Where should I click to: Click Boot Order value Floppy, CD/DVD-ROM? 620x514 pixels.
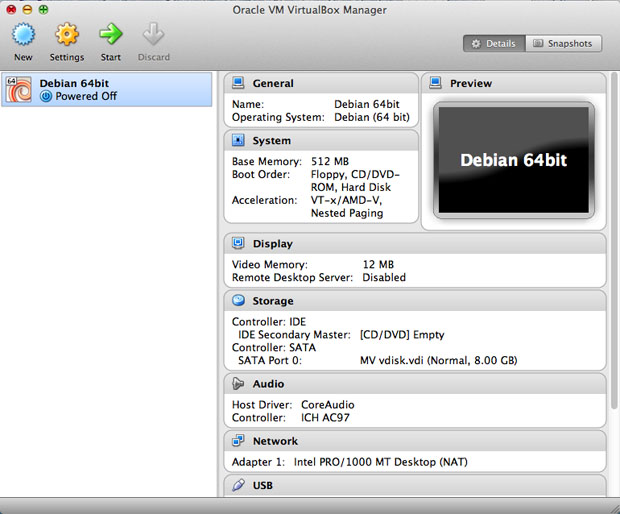[355, 181]
